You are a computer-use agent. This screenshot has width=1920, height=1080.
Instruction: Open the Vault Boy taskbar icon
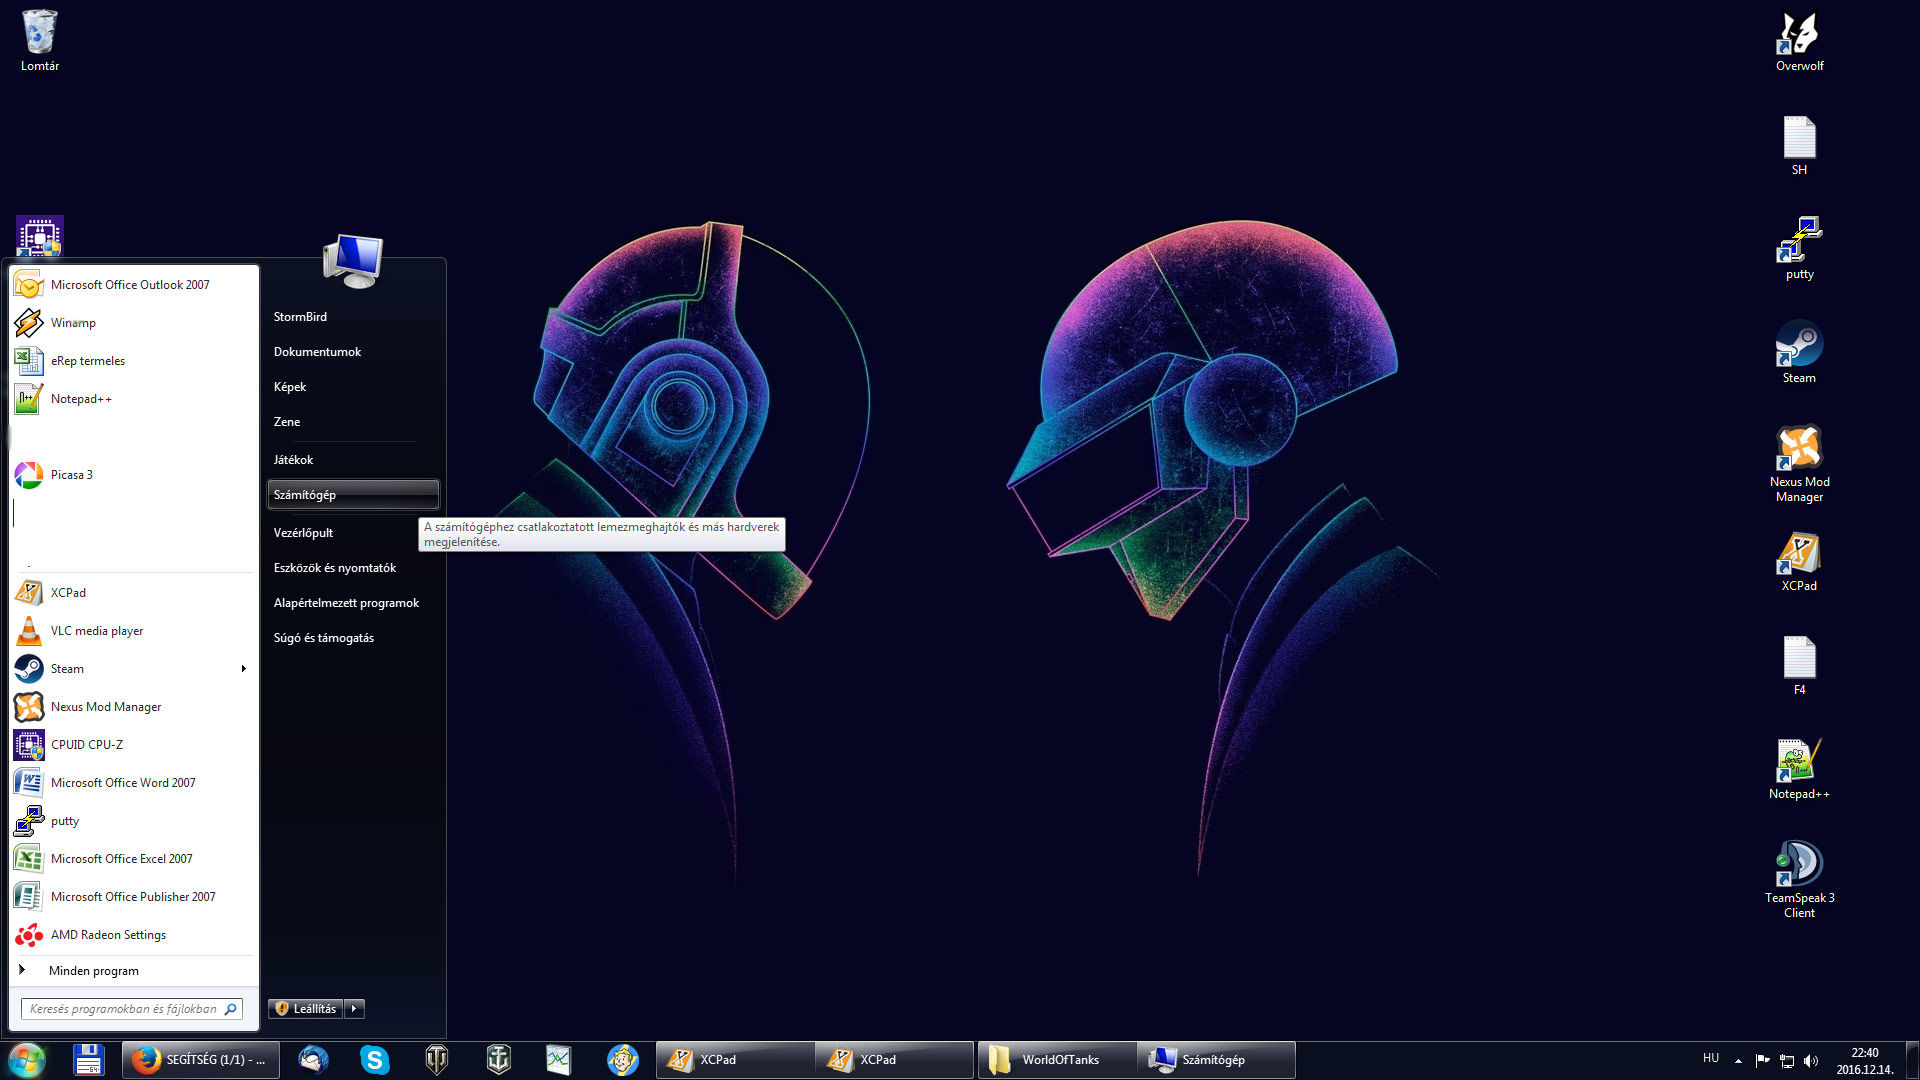(622, 1060)
